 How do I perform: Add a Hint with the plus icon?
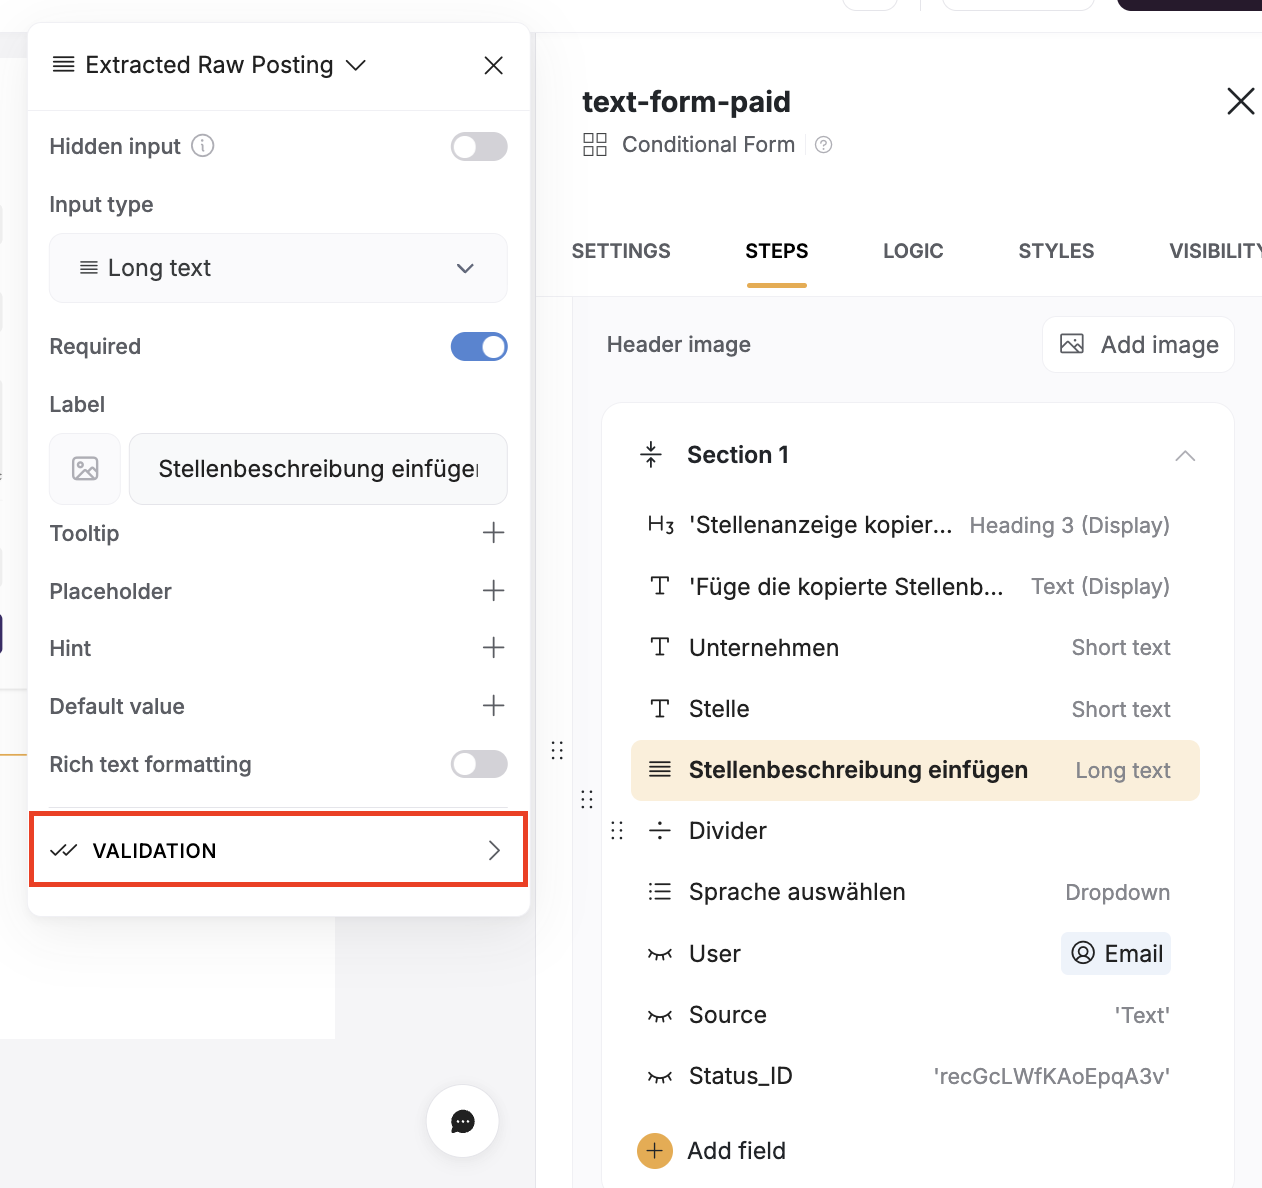click(493, 648)
